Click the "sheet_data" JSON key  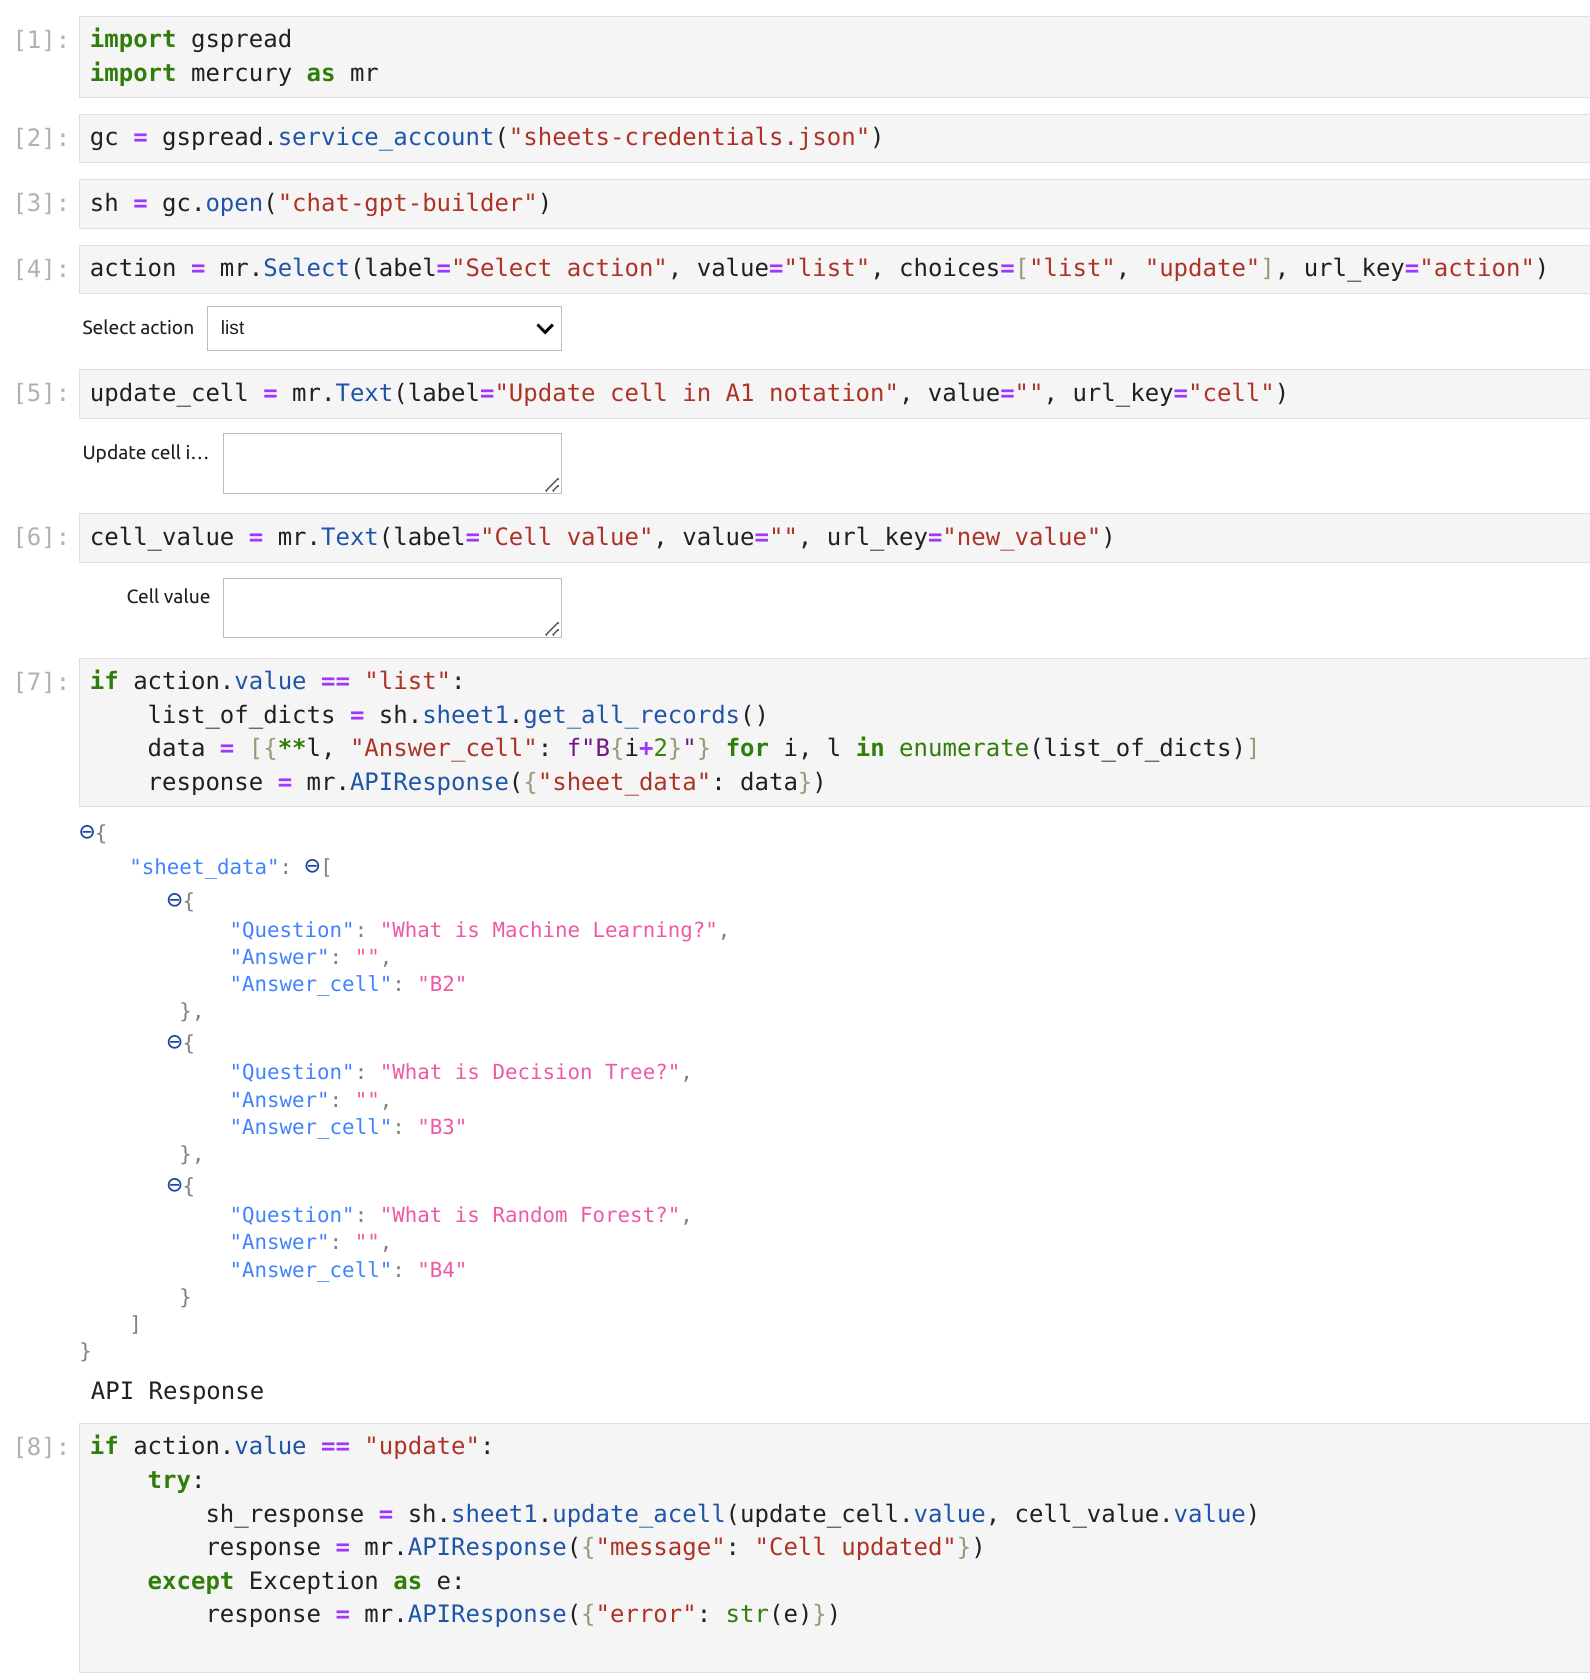[x=204, y=867]
